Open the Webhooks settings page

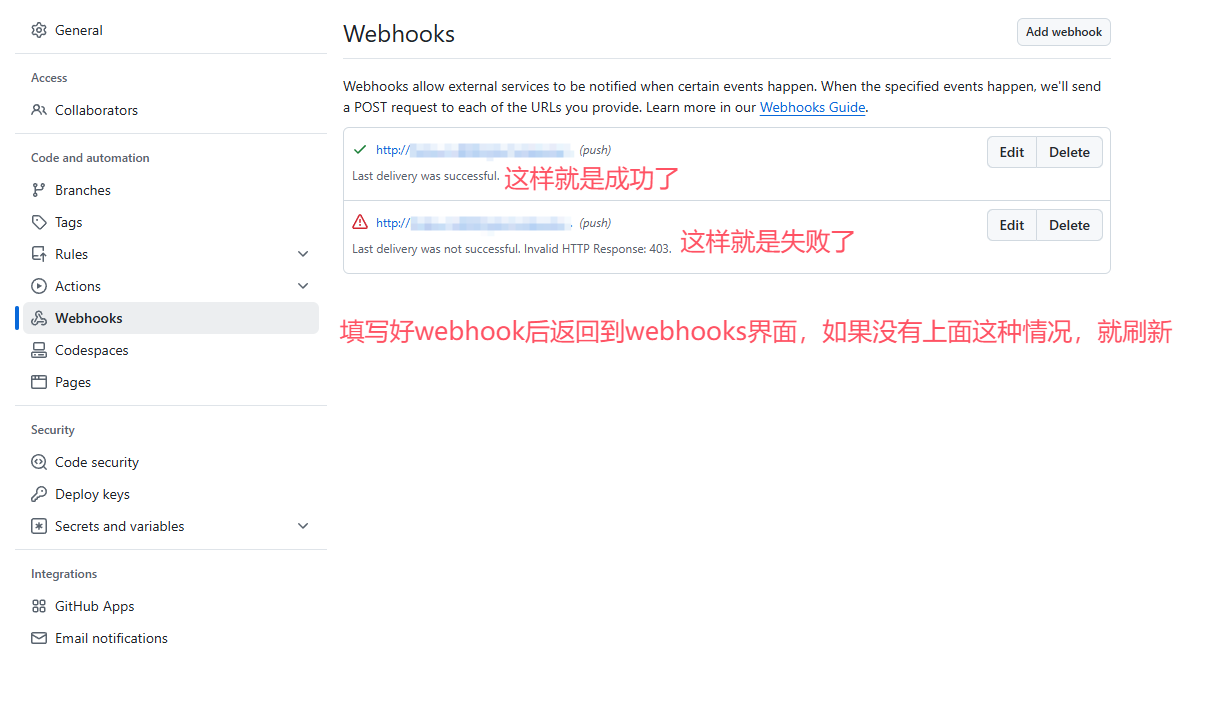click(88, 318)
